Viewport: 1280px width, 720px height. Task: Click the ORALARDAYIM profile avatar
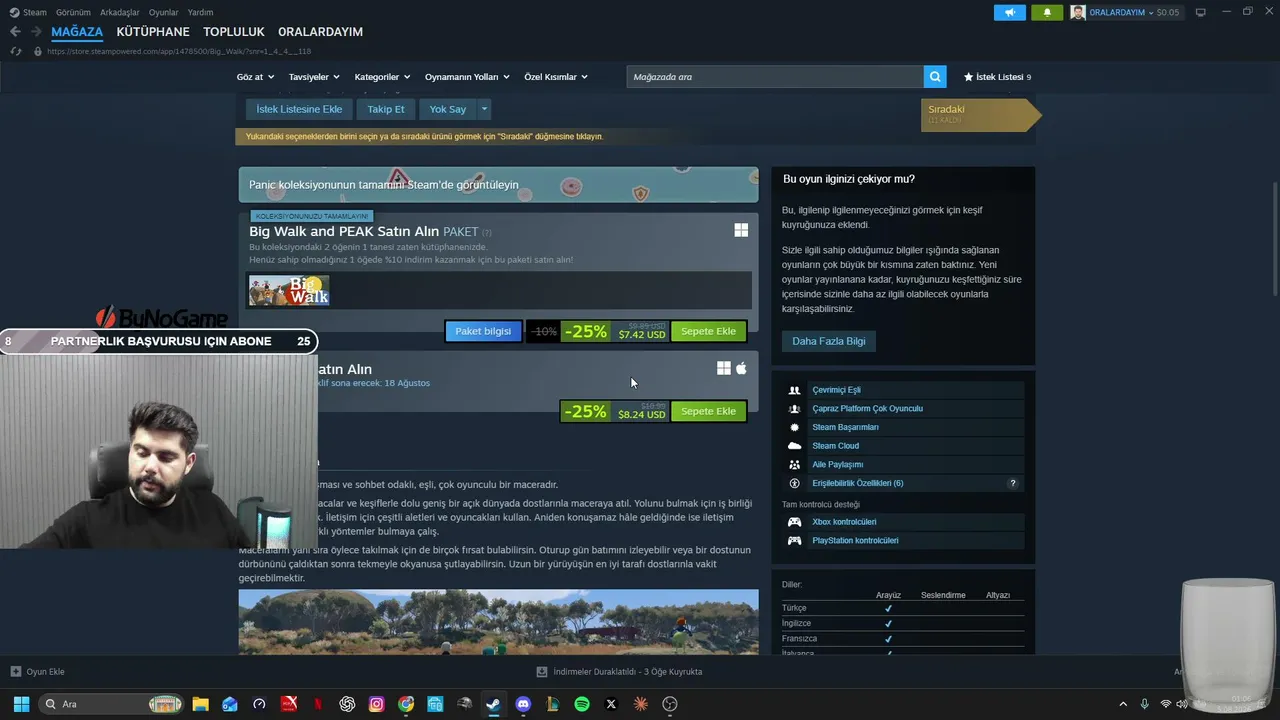[x=1078, y=12]
